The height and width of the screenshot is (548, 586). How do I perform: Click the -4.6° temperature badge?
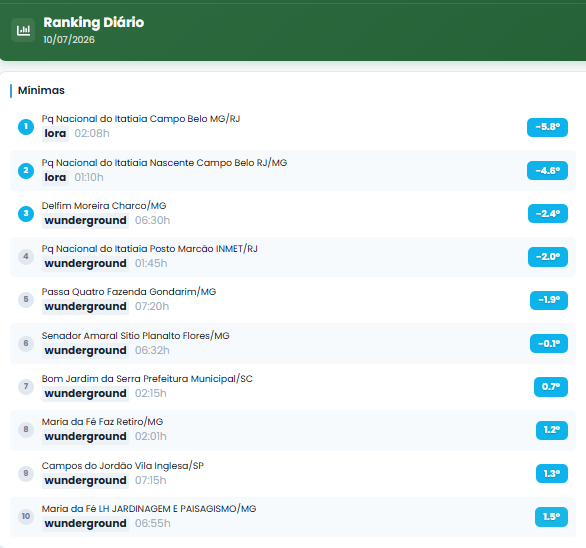(547, 171)
